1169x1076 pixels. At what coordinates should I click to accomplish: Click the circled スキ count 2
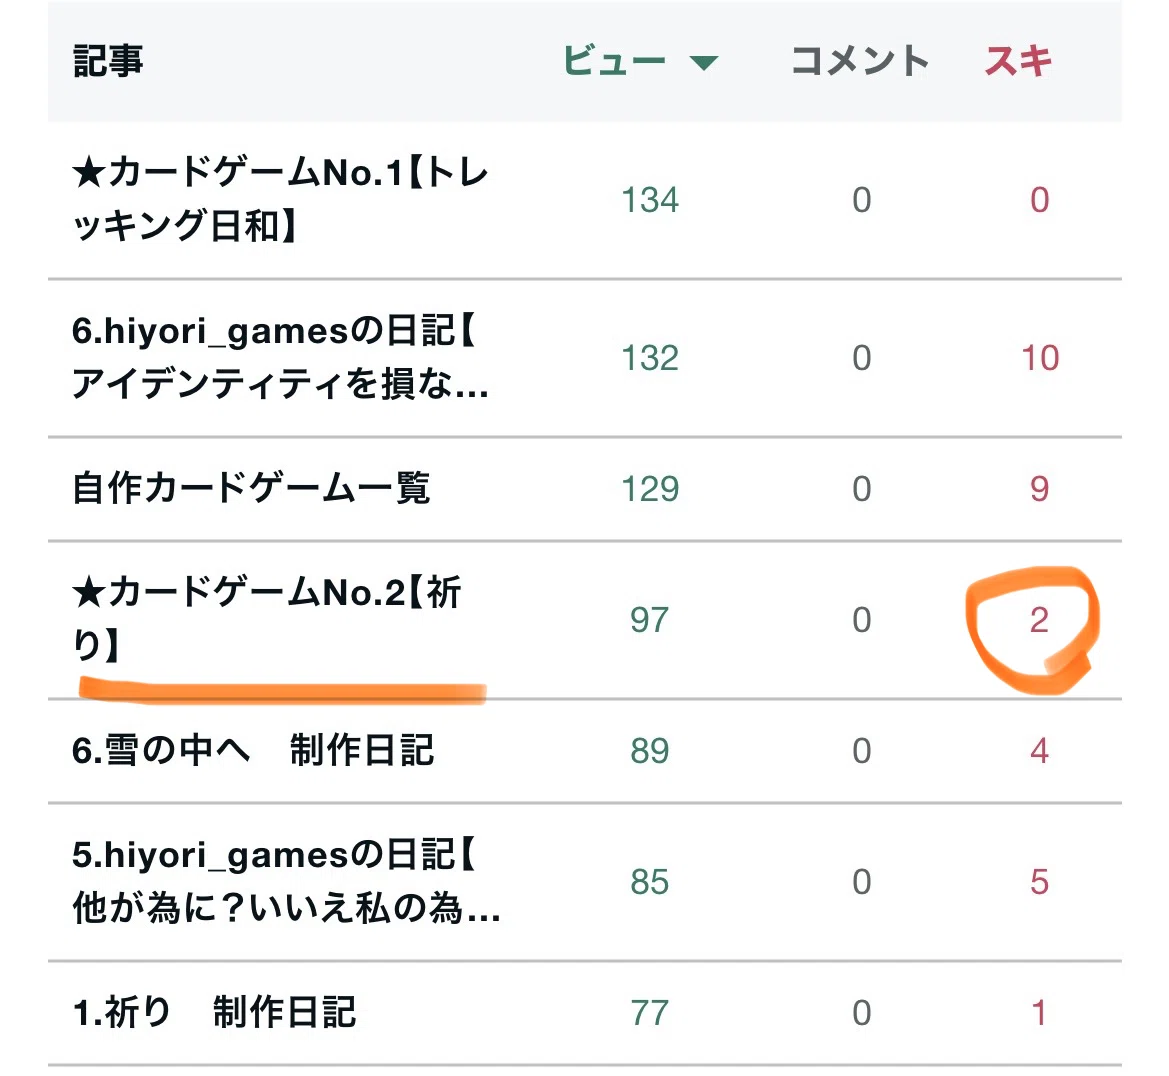tap(1039, 620)
